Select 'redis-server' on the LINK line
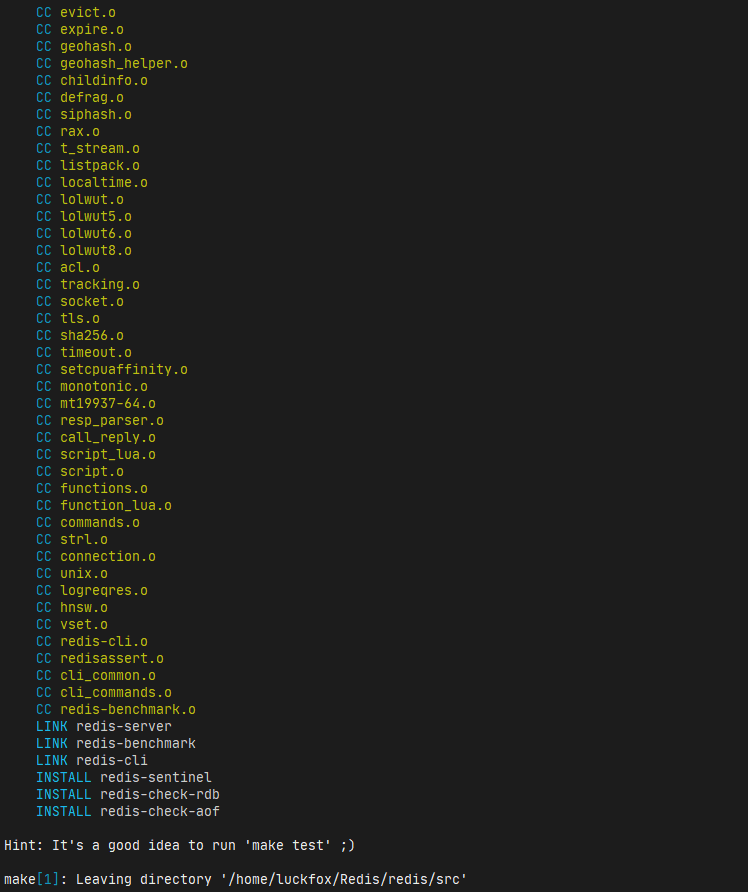Image resolution: width=748 pixels, height=892 pixels. pos(123,727)
